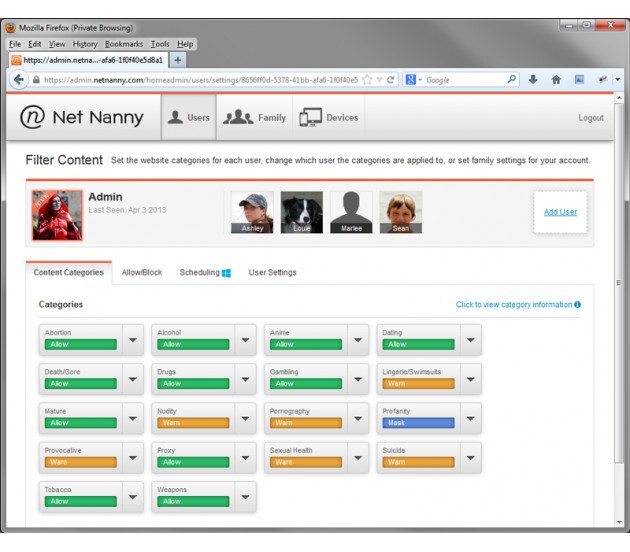This screenshot has width=630, height=552.
Task: Open a new tab with the plus button
Action: pos(178,60)
